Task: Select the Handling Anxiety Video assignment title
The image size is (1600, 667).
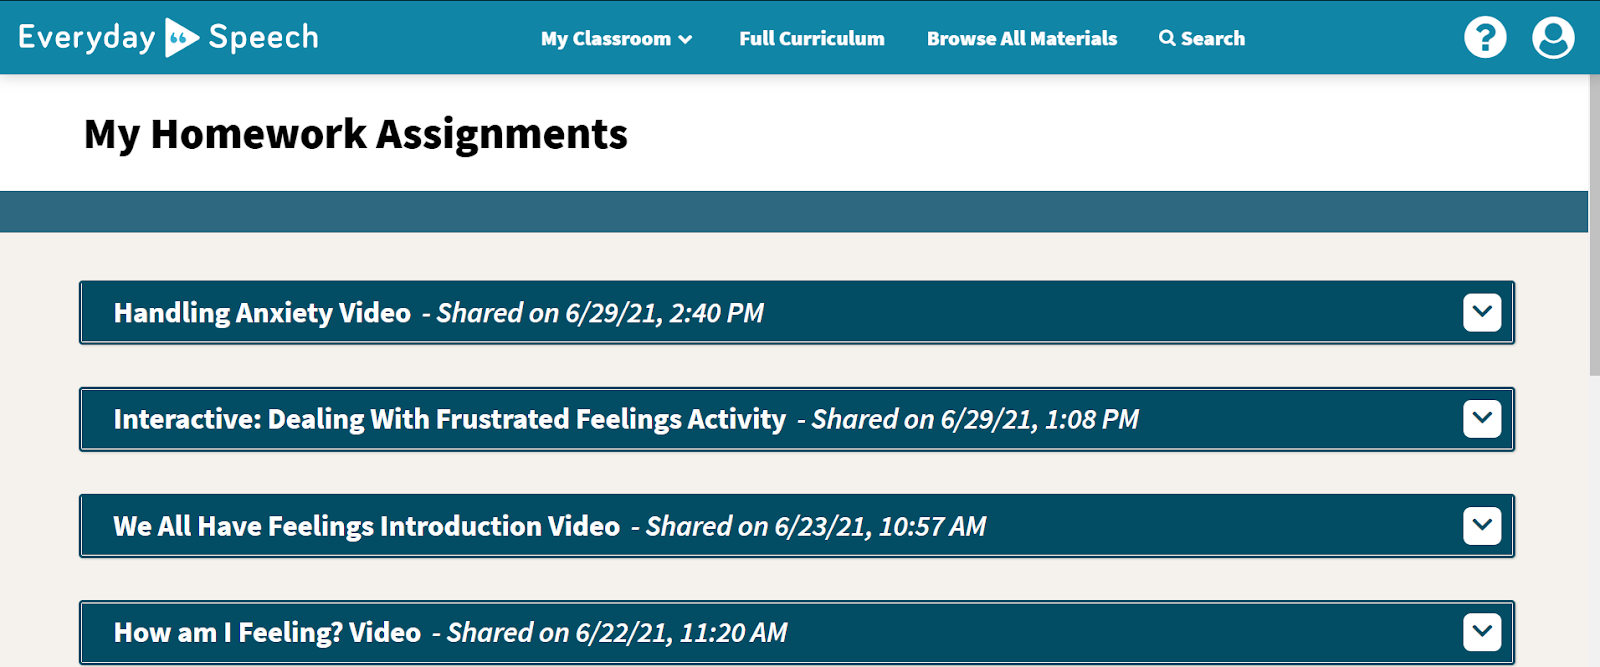Action: pos(262,313)
